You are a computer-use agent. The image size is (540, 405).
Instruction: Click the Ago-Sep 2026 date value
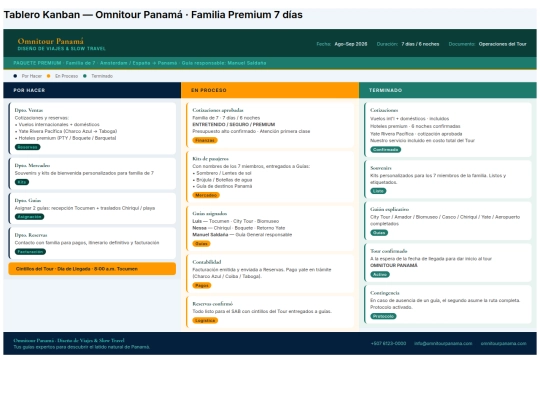pyautogui.click(x=351, y=44)
